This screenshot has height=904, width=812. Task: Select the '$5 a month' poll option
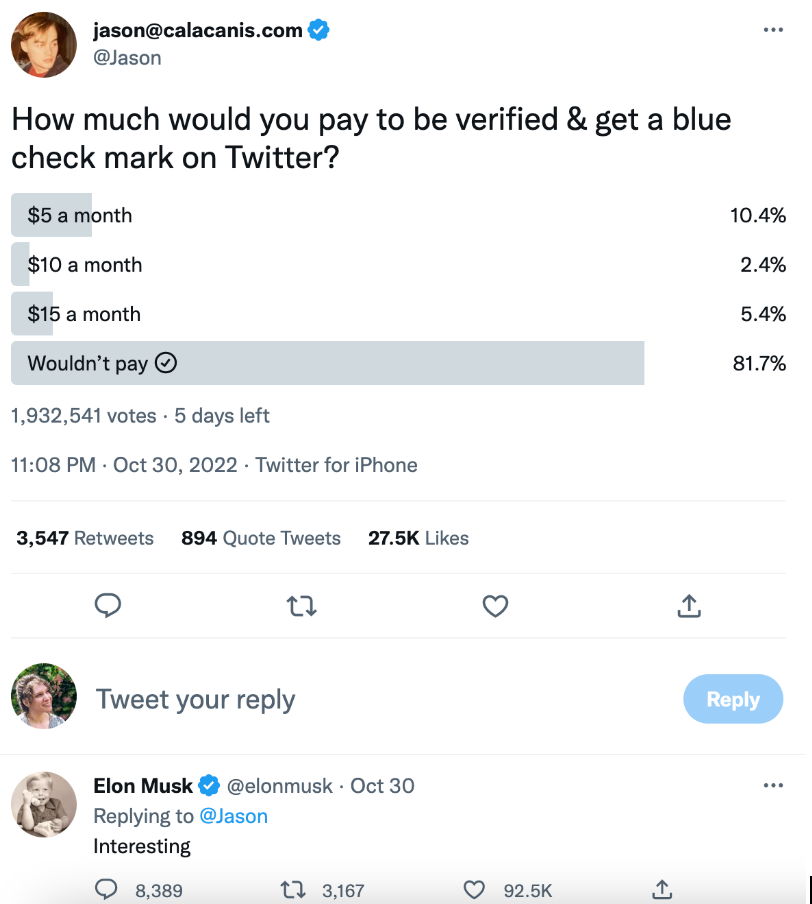80,215
